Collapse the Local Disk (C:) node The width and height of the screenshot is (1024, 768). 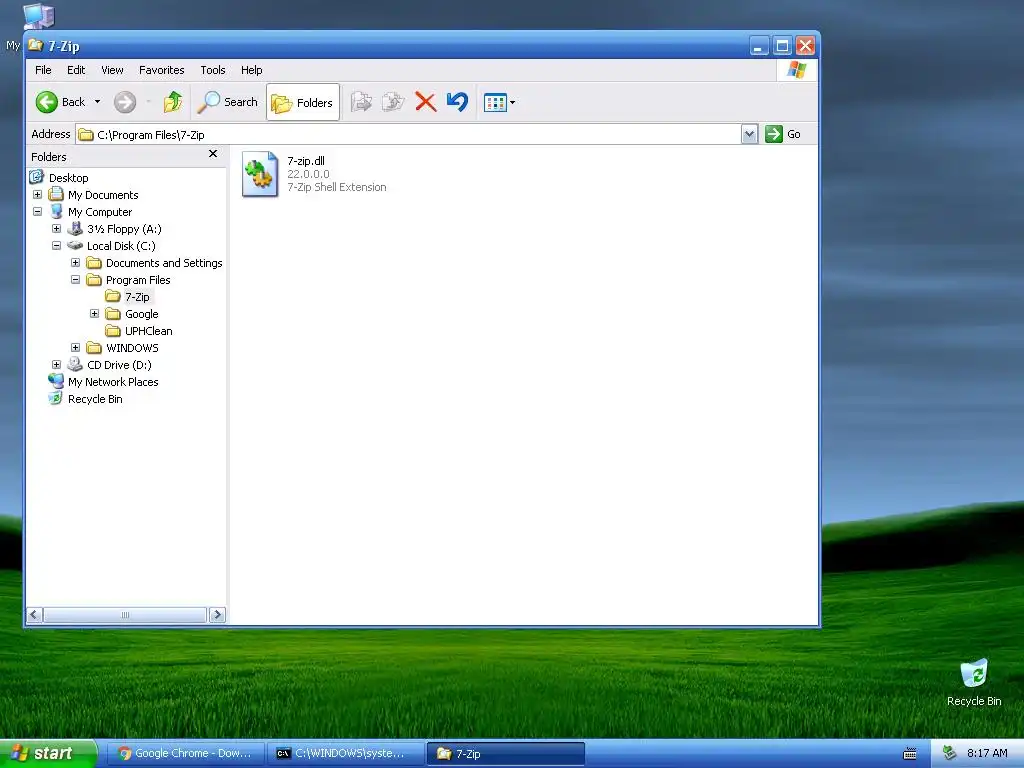(x=56, y=246)
